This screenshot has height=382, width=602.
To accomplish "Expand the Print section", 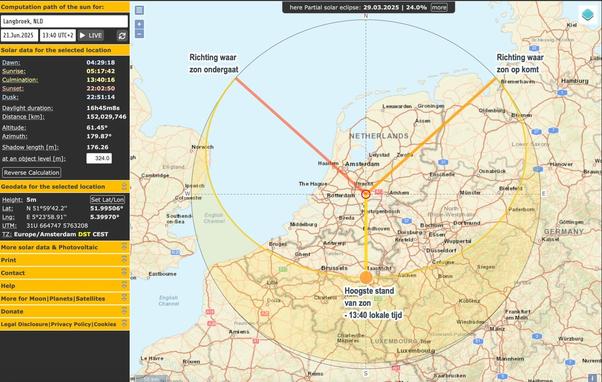I will point(64,260).
